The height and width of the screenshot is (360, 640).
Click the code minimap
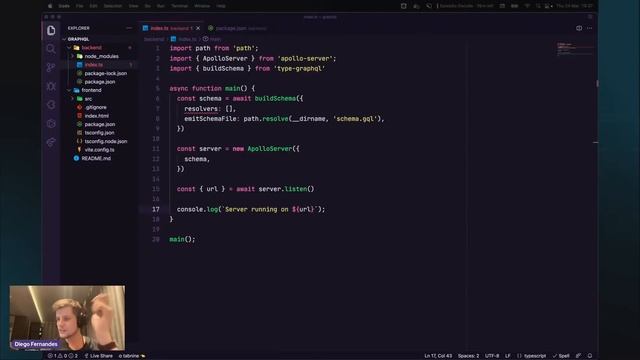coord(575,48)
